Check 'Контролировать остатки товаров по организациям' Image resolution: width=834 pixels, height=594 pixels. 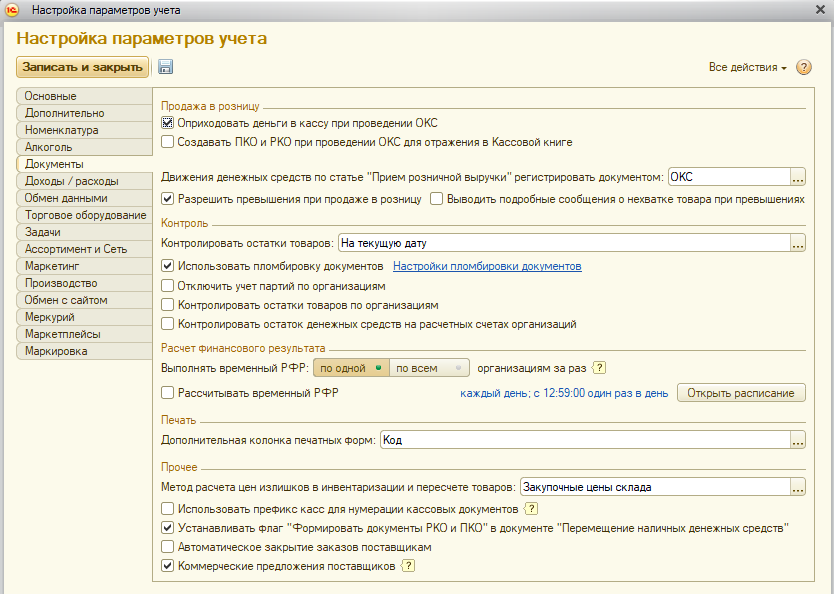tap(168, 305)
